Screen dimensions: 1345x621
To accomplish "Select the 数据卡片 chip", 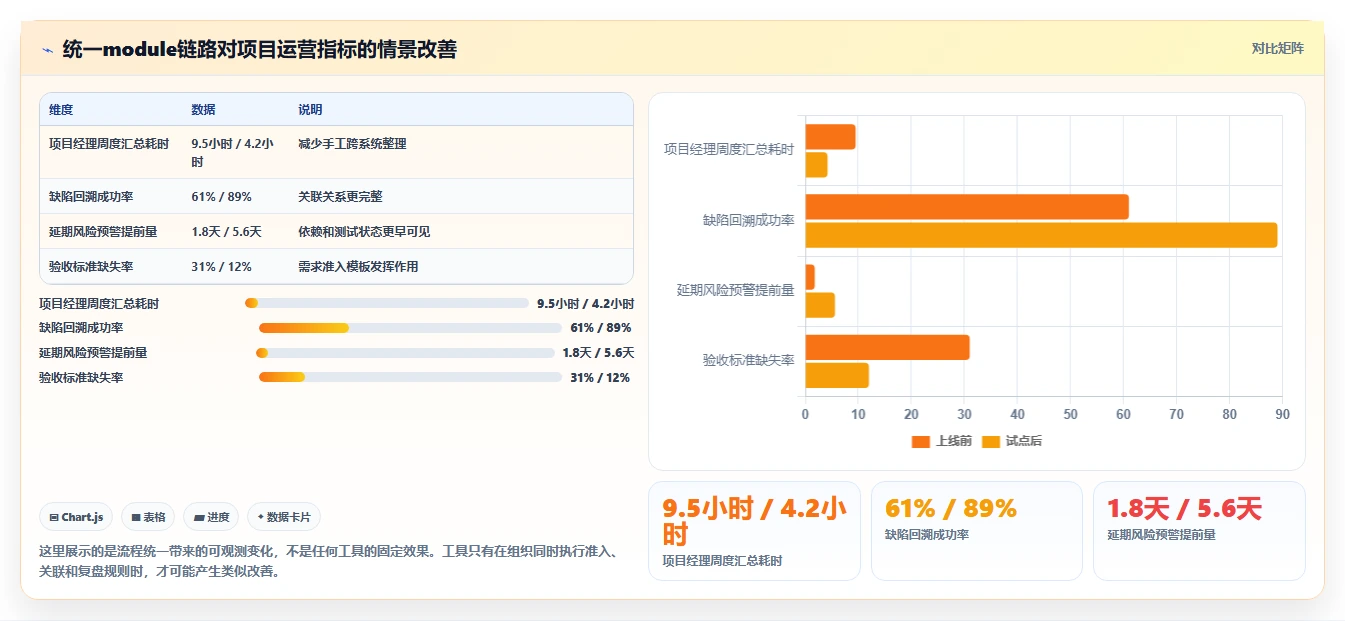I will (x=284, y=517).
